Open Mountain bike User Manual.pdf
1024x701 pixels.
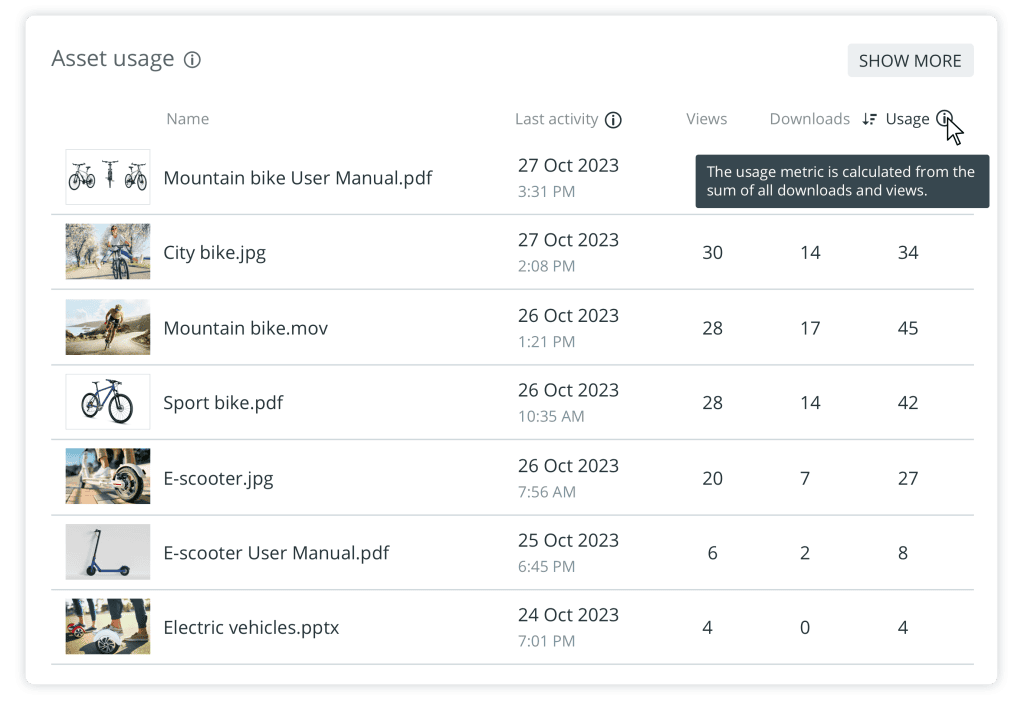298,177
